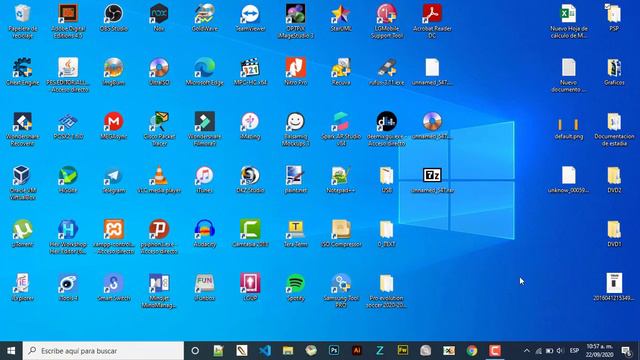Select the OBS Studio desktop shortcut
This screenshot has height=360, width=640.
[114, 18]
